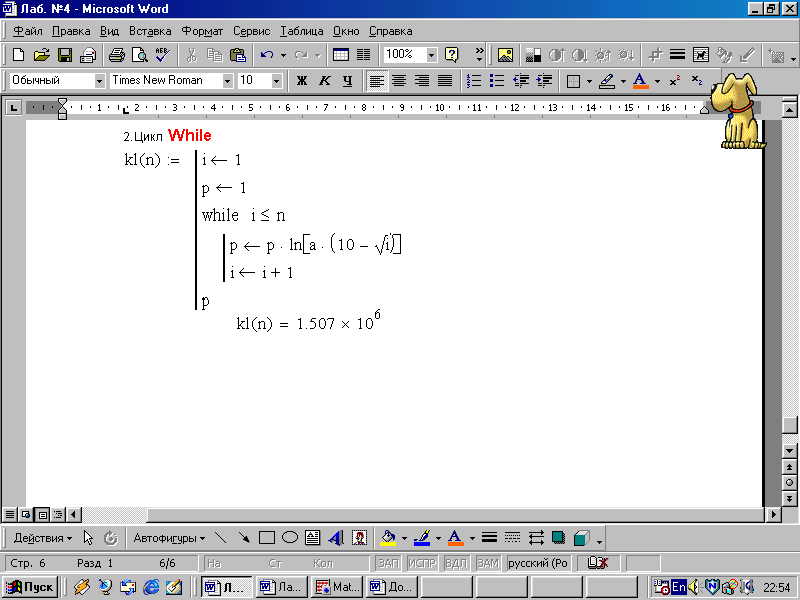Expand undo history dropdown arrow
The height and width of the screenshot is (600, 800).
tap(283, 55)
